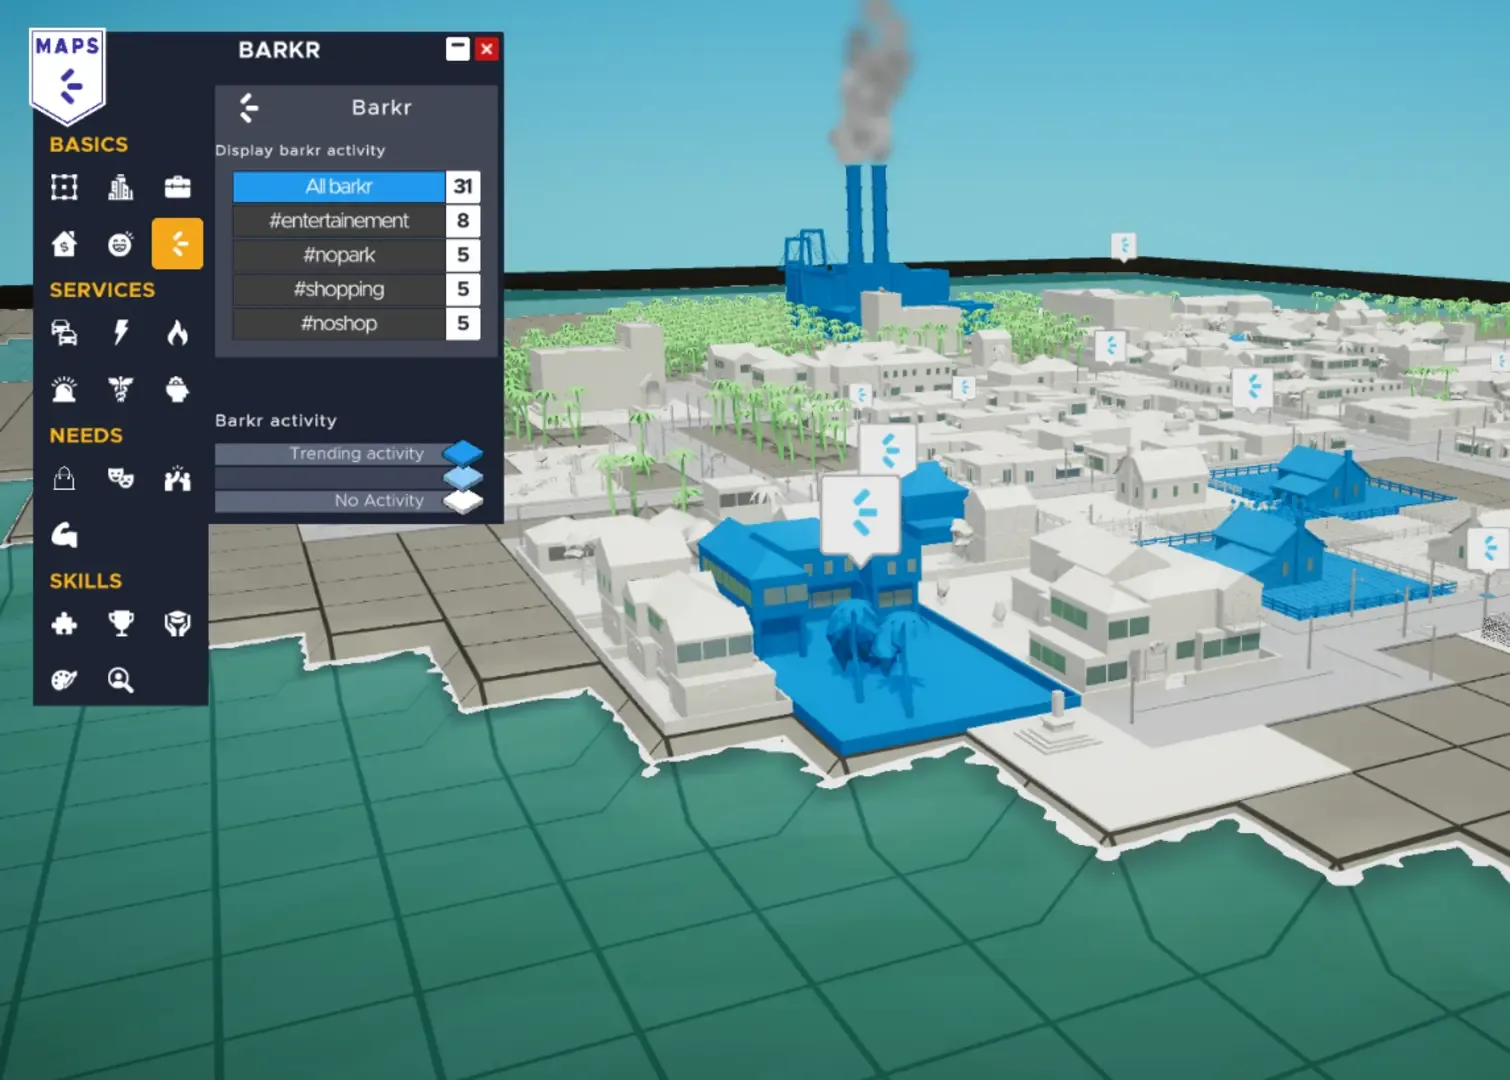Screen dimensions: 1510x1080
Task: Filter barkr activity by #nopark
Action: 339,255
